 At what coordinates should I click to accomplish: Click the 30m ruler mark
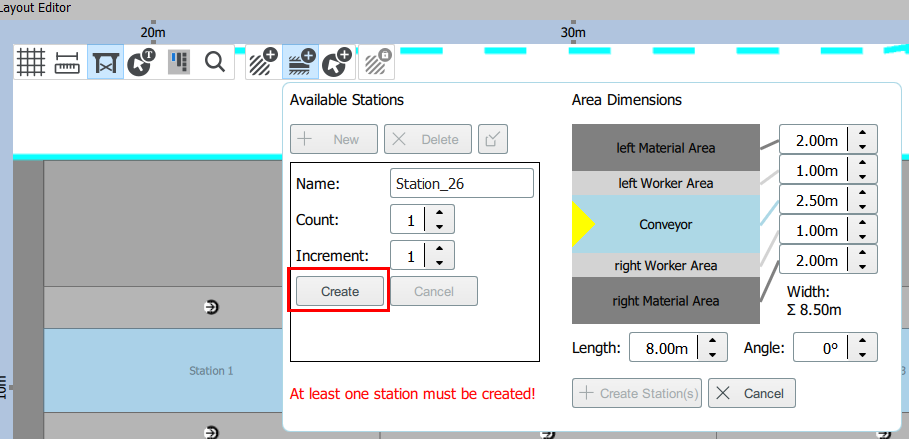[573, 32]
